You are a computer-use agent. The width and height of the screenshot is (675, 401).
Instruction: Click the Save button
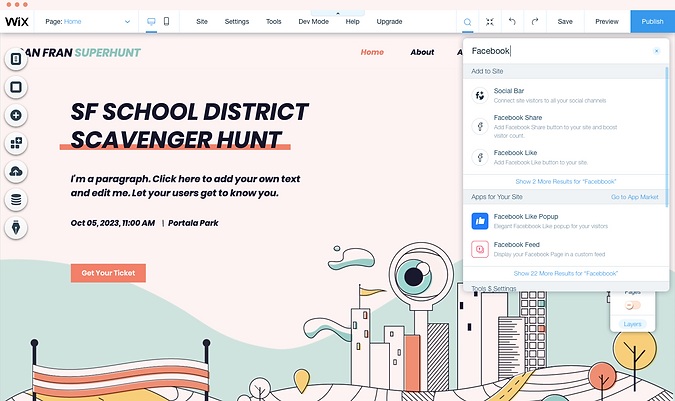point(565,22)
